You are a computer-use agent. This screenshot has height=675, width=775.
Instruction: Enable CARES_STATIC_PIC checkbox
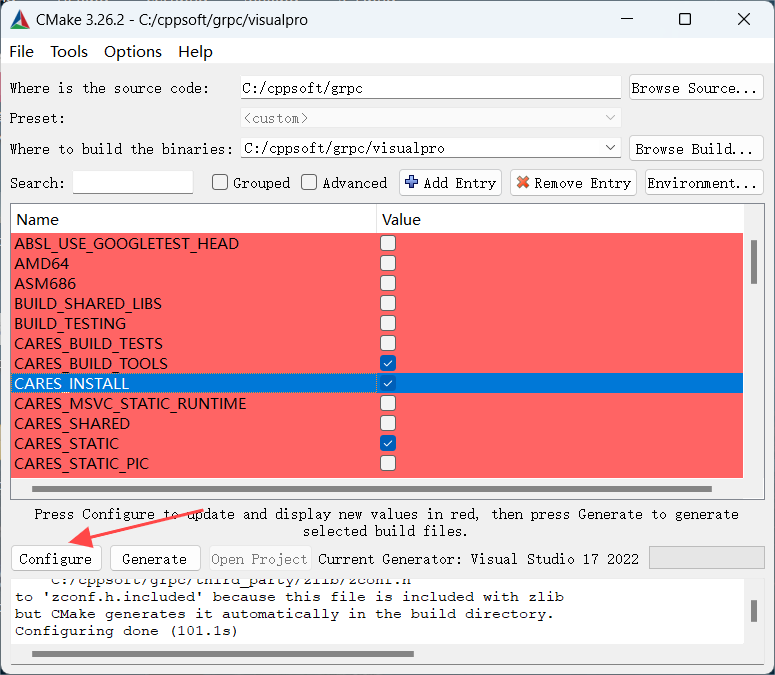[x=388, y=463]
